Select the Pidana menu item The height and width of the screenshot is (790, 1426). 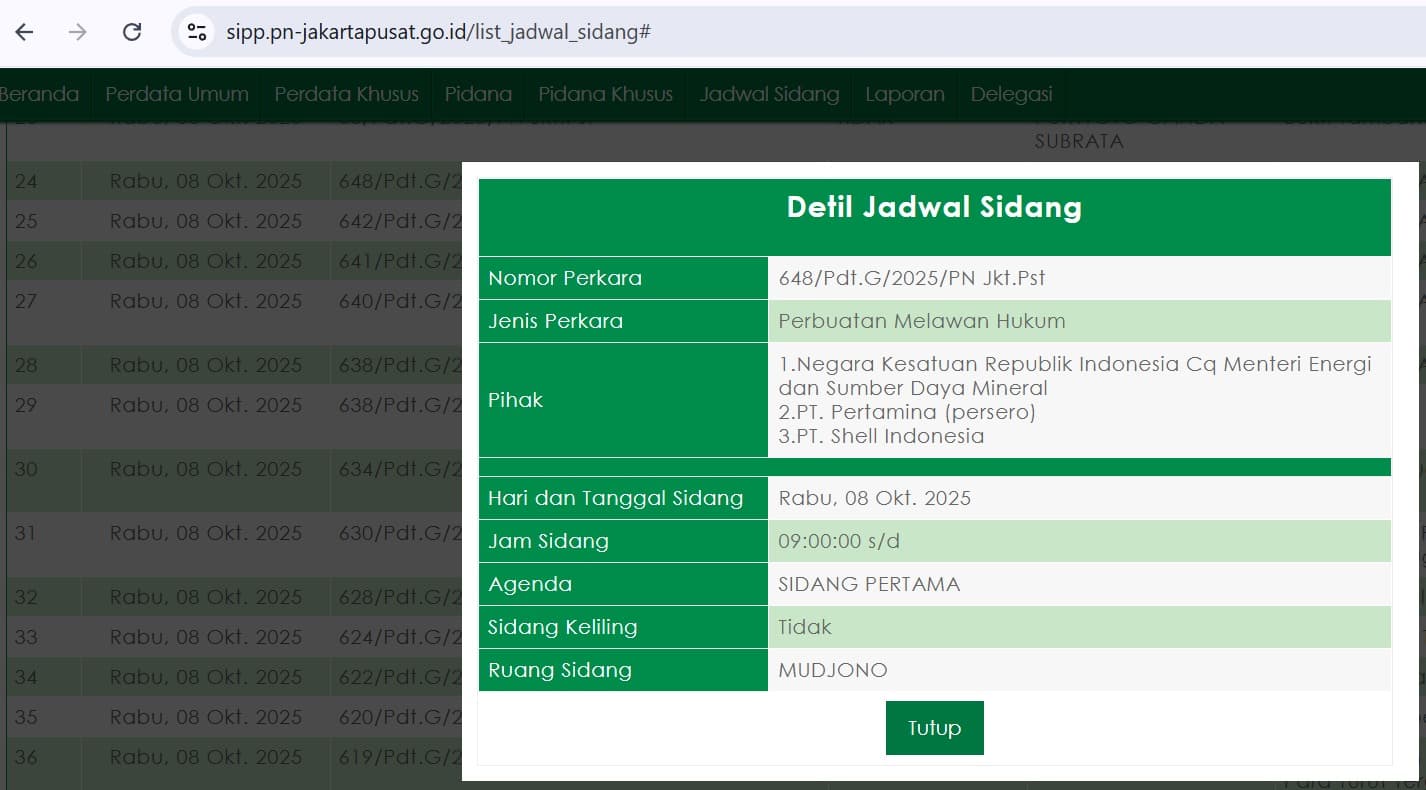[478, 94]
